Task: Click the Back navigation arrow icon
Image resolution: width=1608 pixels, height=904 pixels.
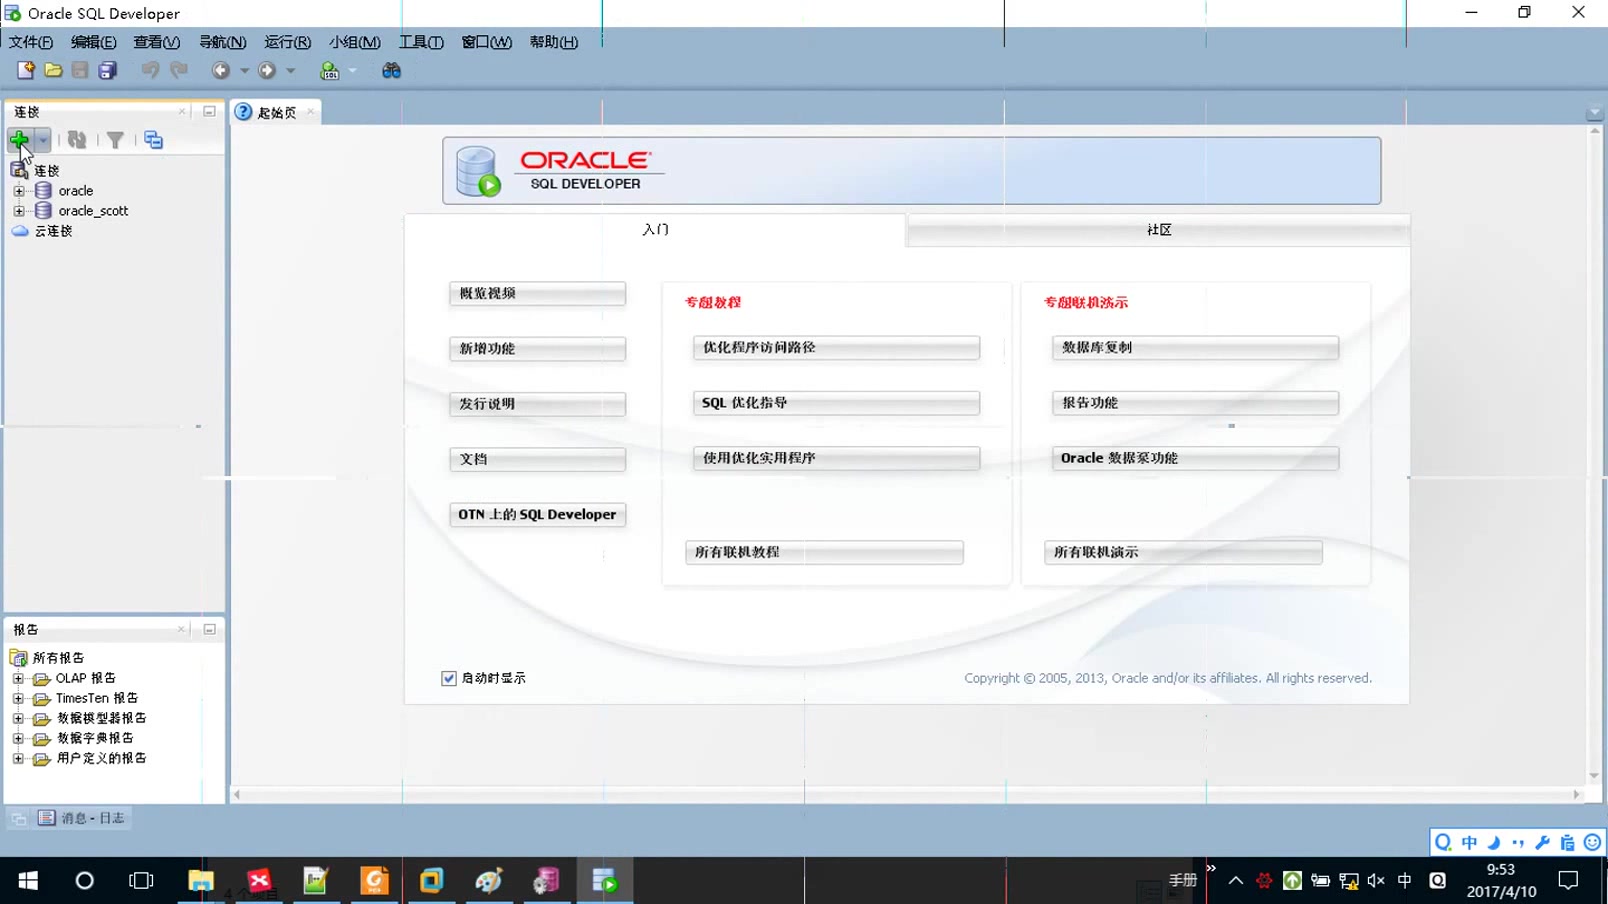Action: point(221,70)
